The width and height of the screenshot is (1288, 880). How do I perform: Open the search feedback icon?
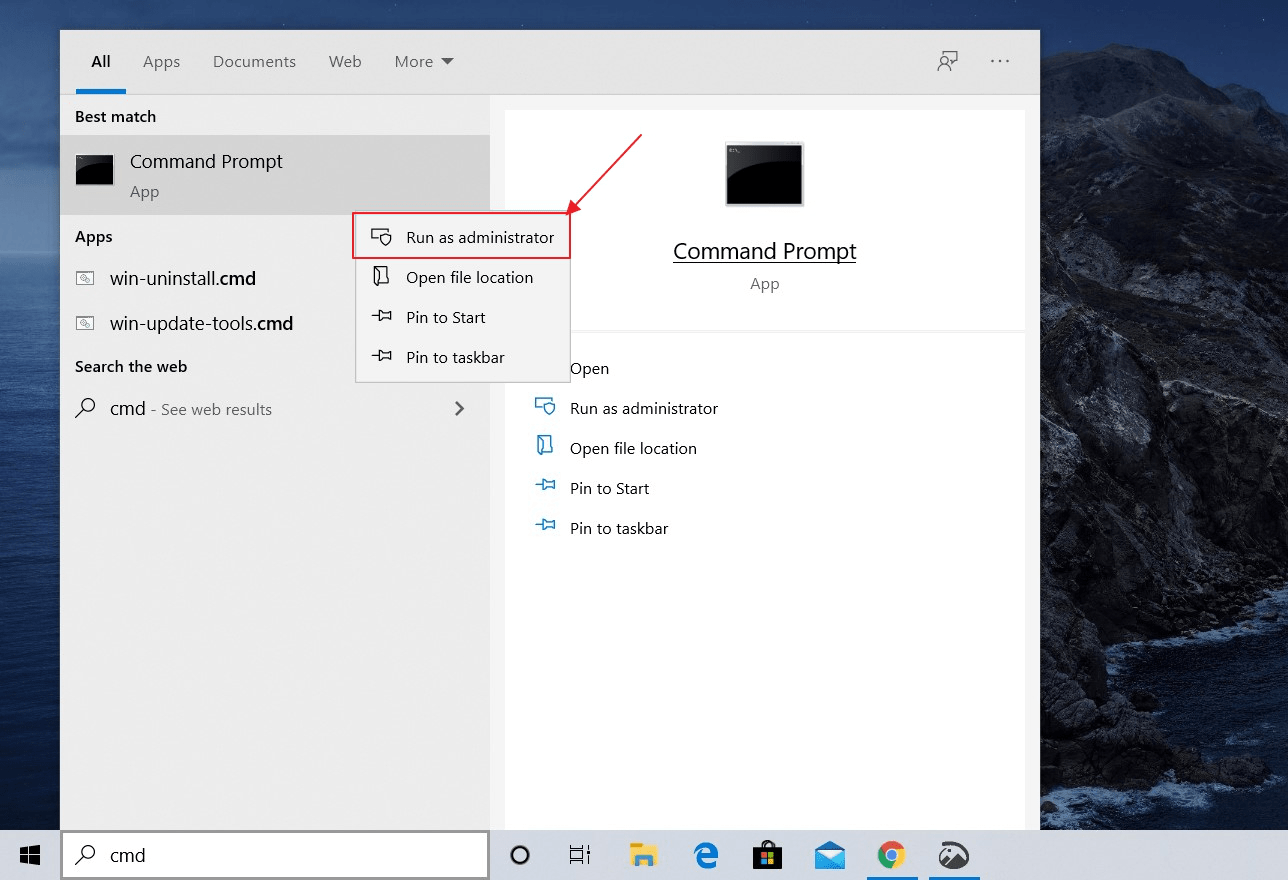[947, 61]
